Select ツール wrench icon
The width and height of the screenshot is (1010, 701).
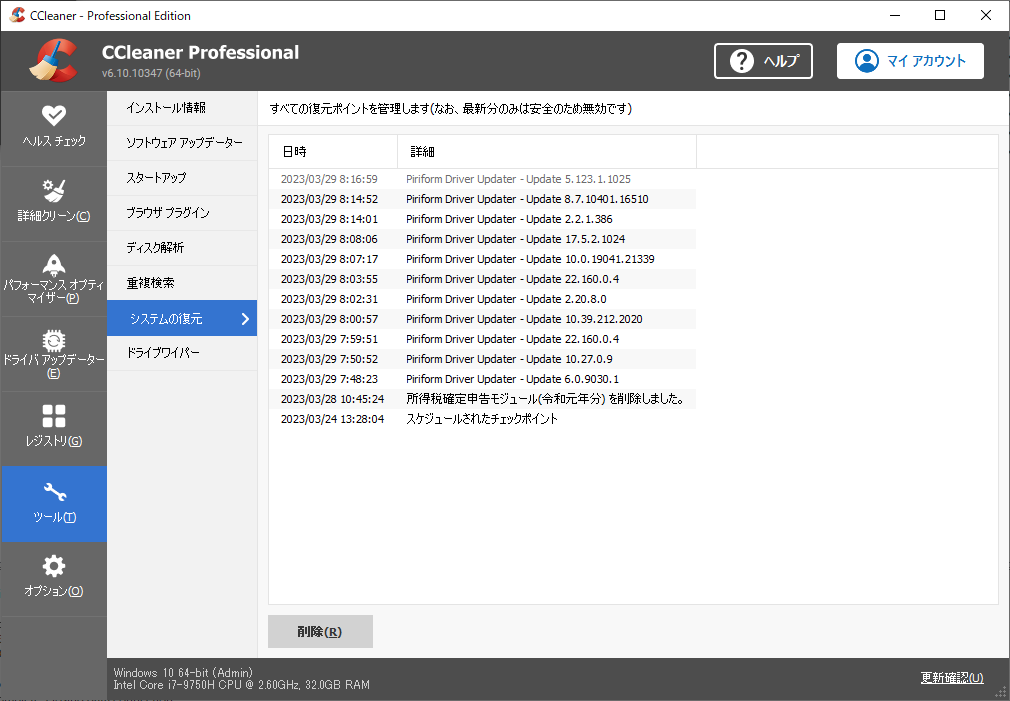pyautogui.click(x=54, y=492)
